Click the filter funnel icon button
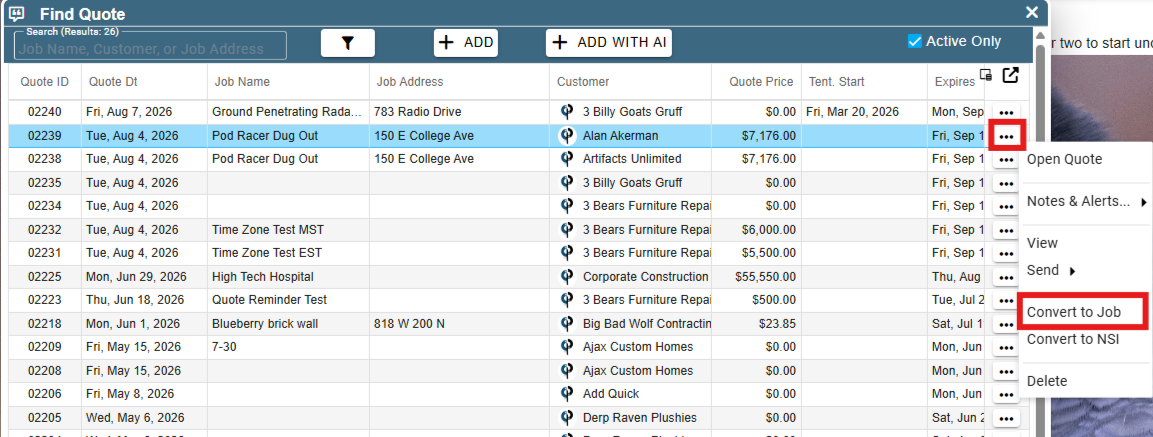 coord(348,43)
